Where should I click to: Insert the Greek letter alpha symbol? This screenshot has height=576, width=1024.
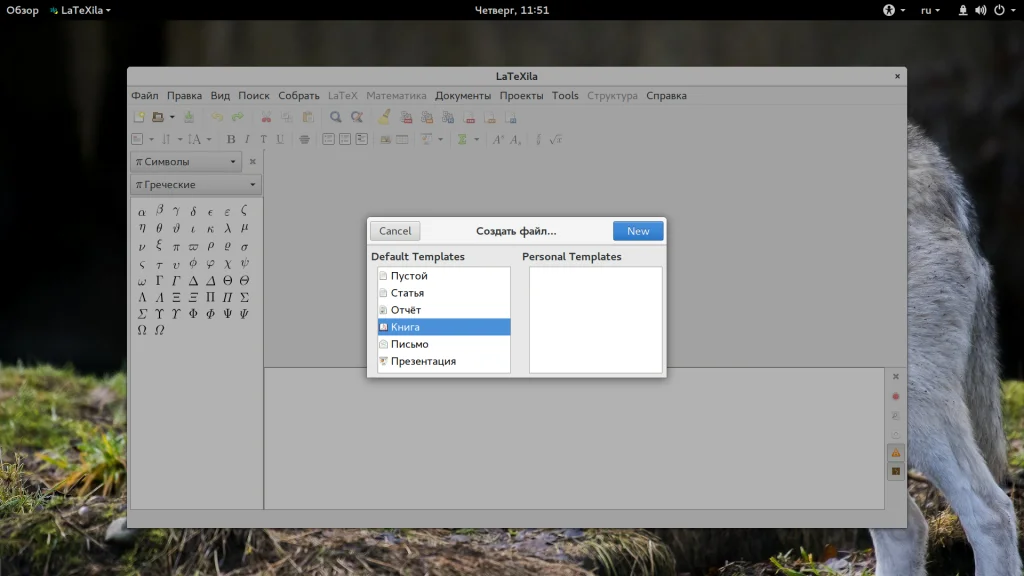142,211
